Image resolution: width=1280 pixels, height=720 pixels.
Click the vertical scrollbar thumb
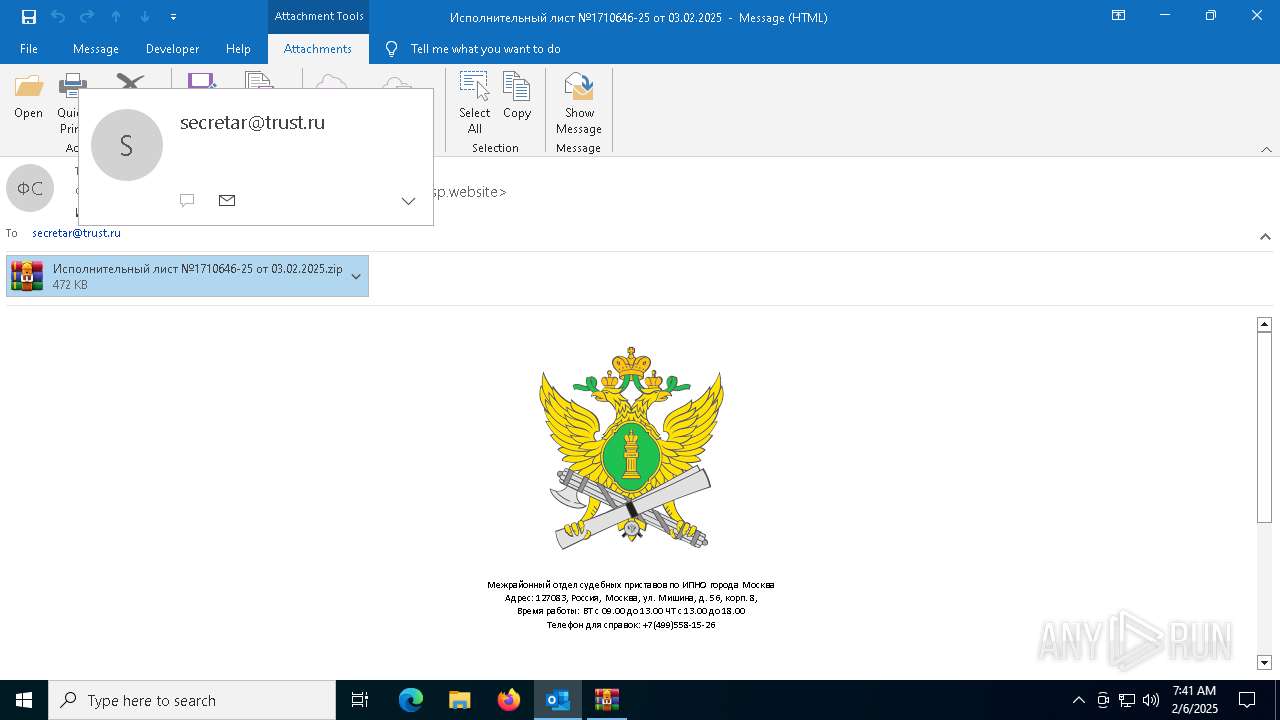(1264, 427)
